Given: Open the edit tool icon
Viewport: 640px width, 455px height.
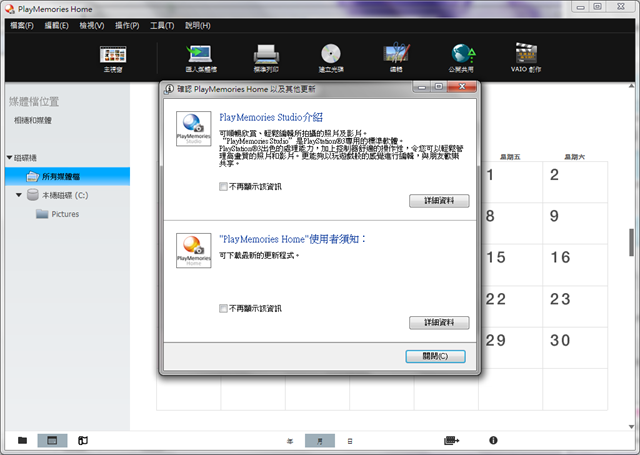Looking at the screenshot, I should pyautogui.click(x=396, y=53).
